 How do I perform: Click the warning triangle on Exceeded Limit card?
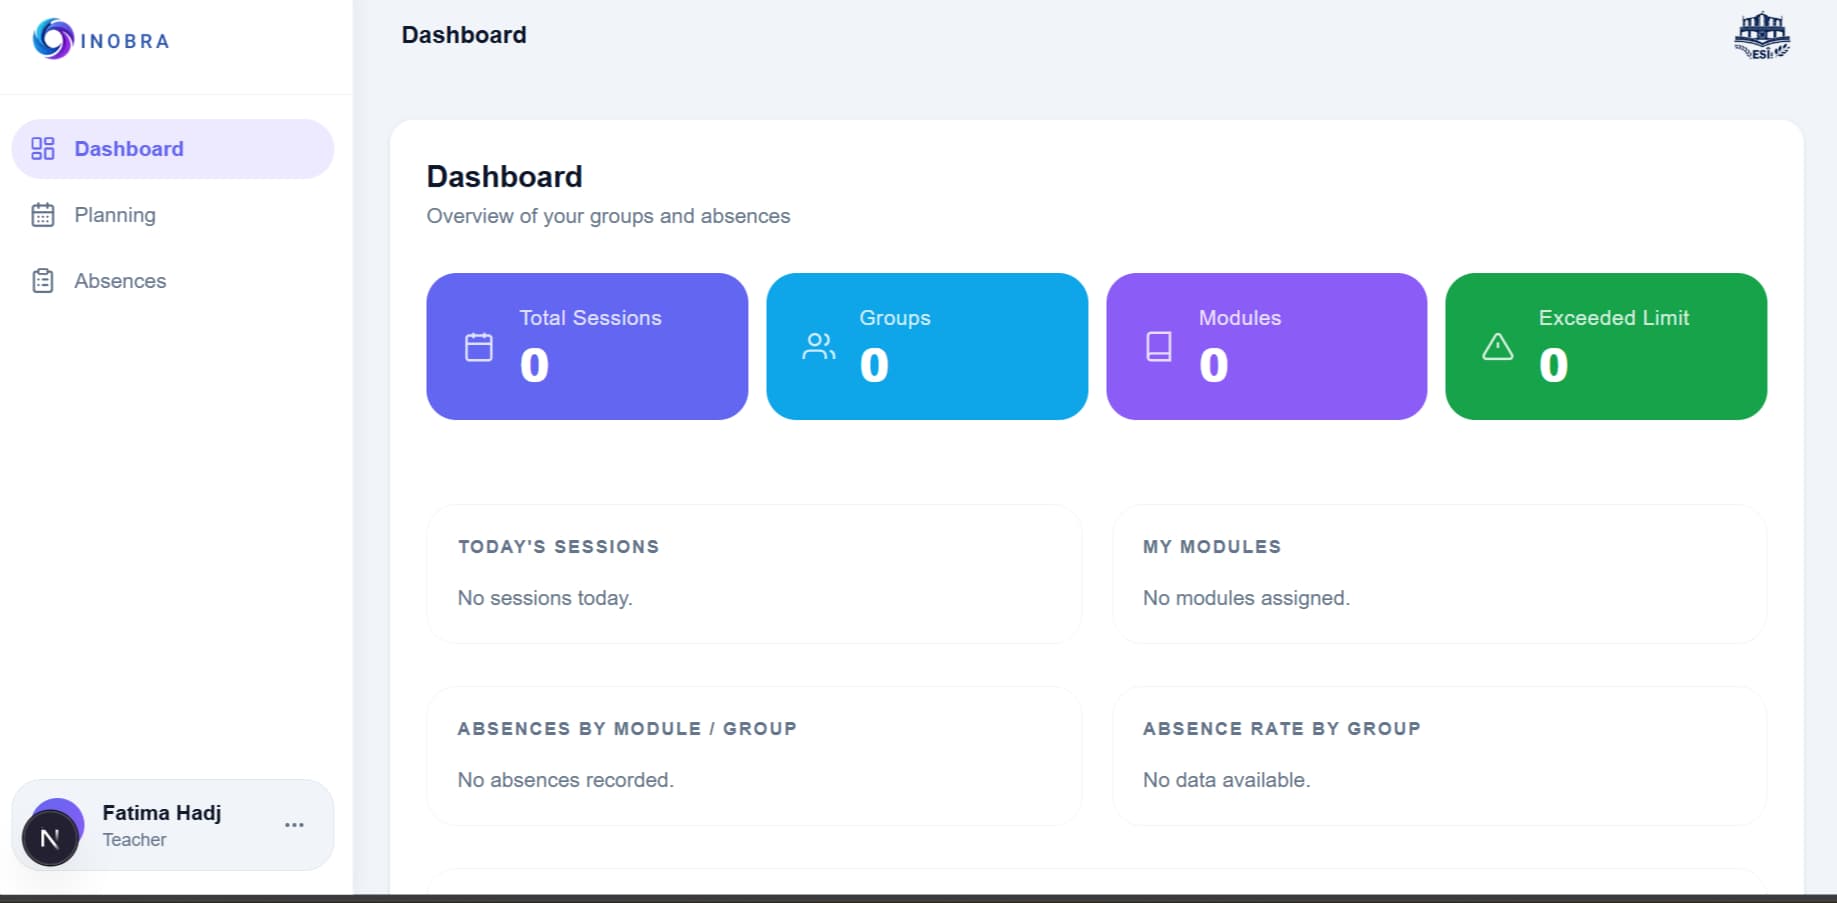pyautogui.click(x=1497, y=347)
